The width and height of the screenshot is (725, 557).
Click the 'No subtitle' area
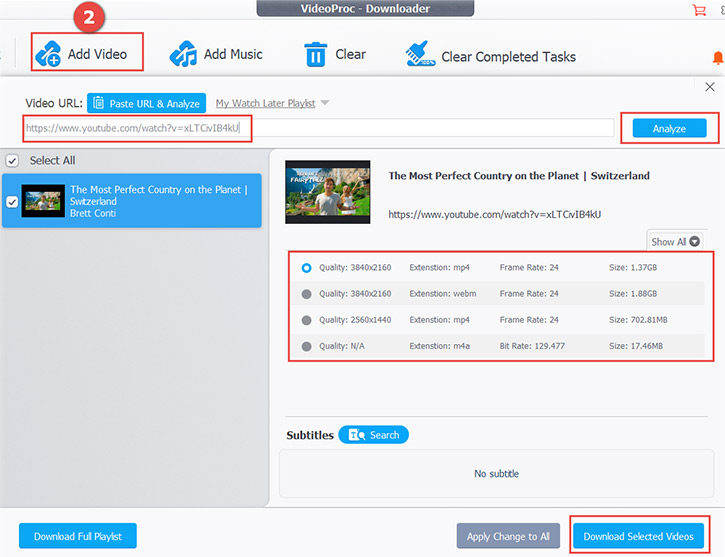(x=496, y=474)
